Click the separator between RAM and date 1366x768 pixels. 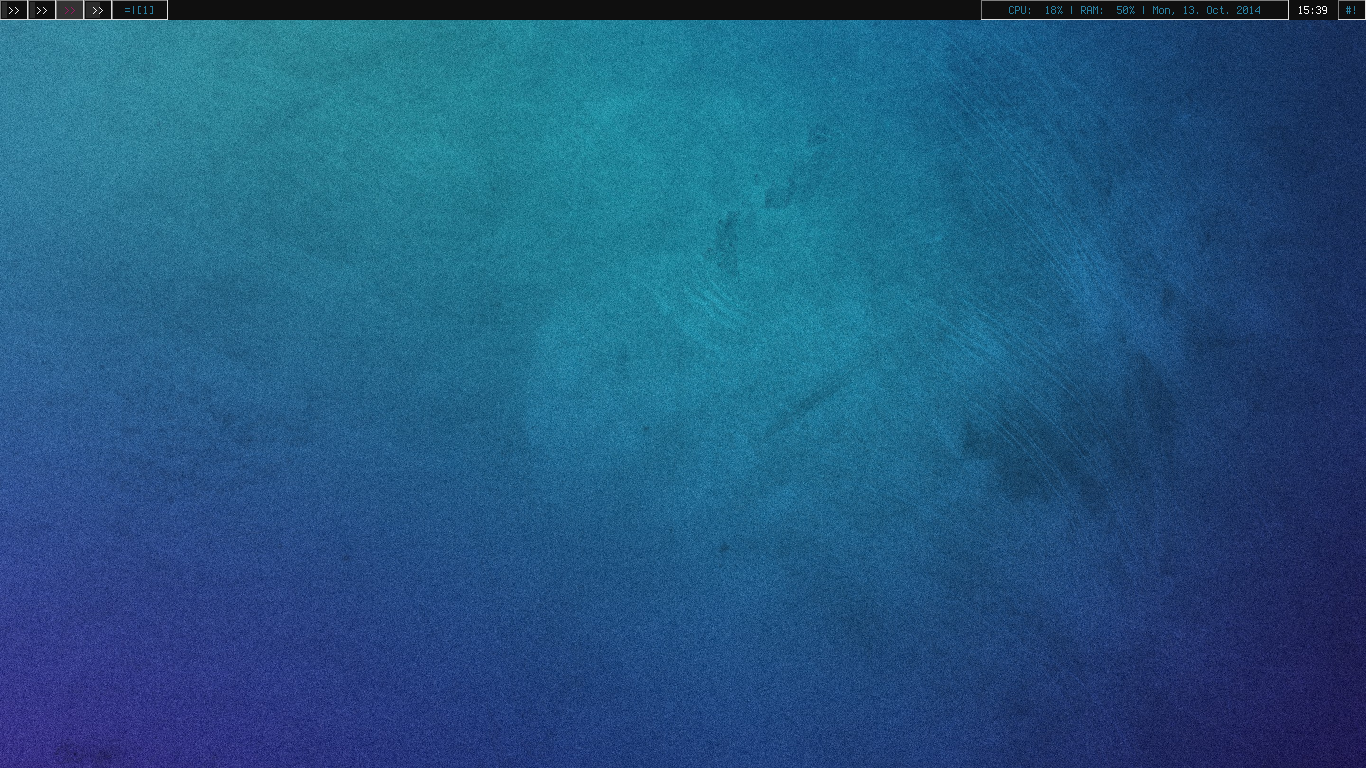click(1143, 10)
